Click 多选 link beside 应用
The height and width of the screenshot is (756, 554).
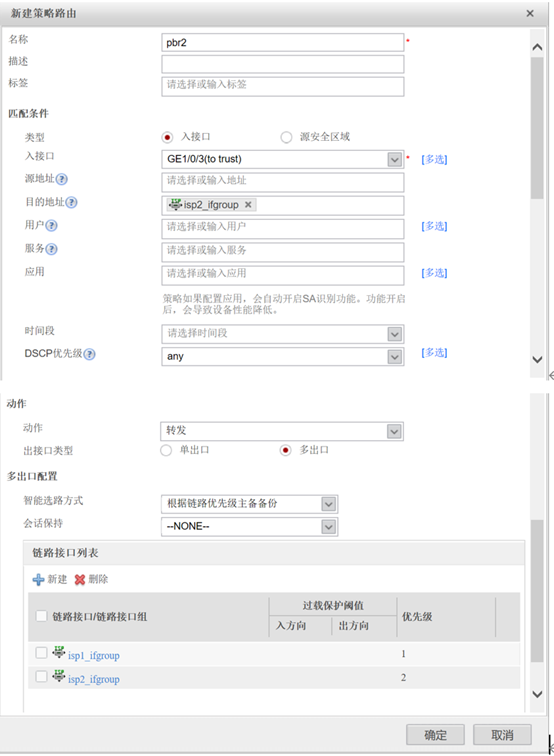pyautogui.click(x=434, y=273)
